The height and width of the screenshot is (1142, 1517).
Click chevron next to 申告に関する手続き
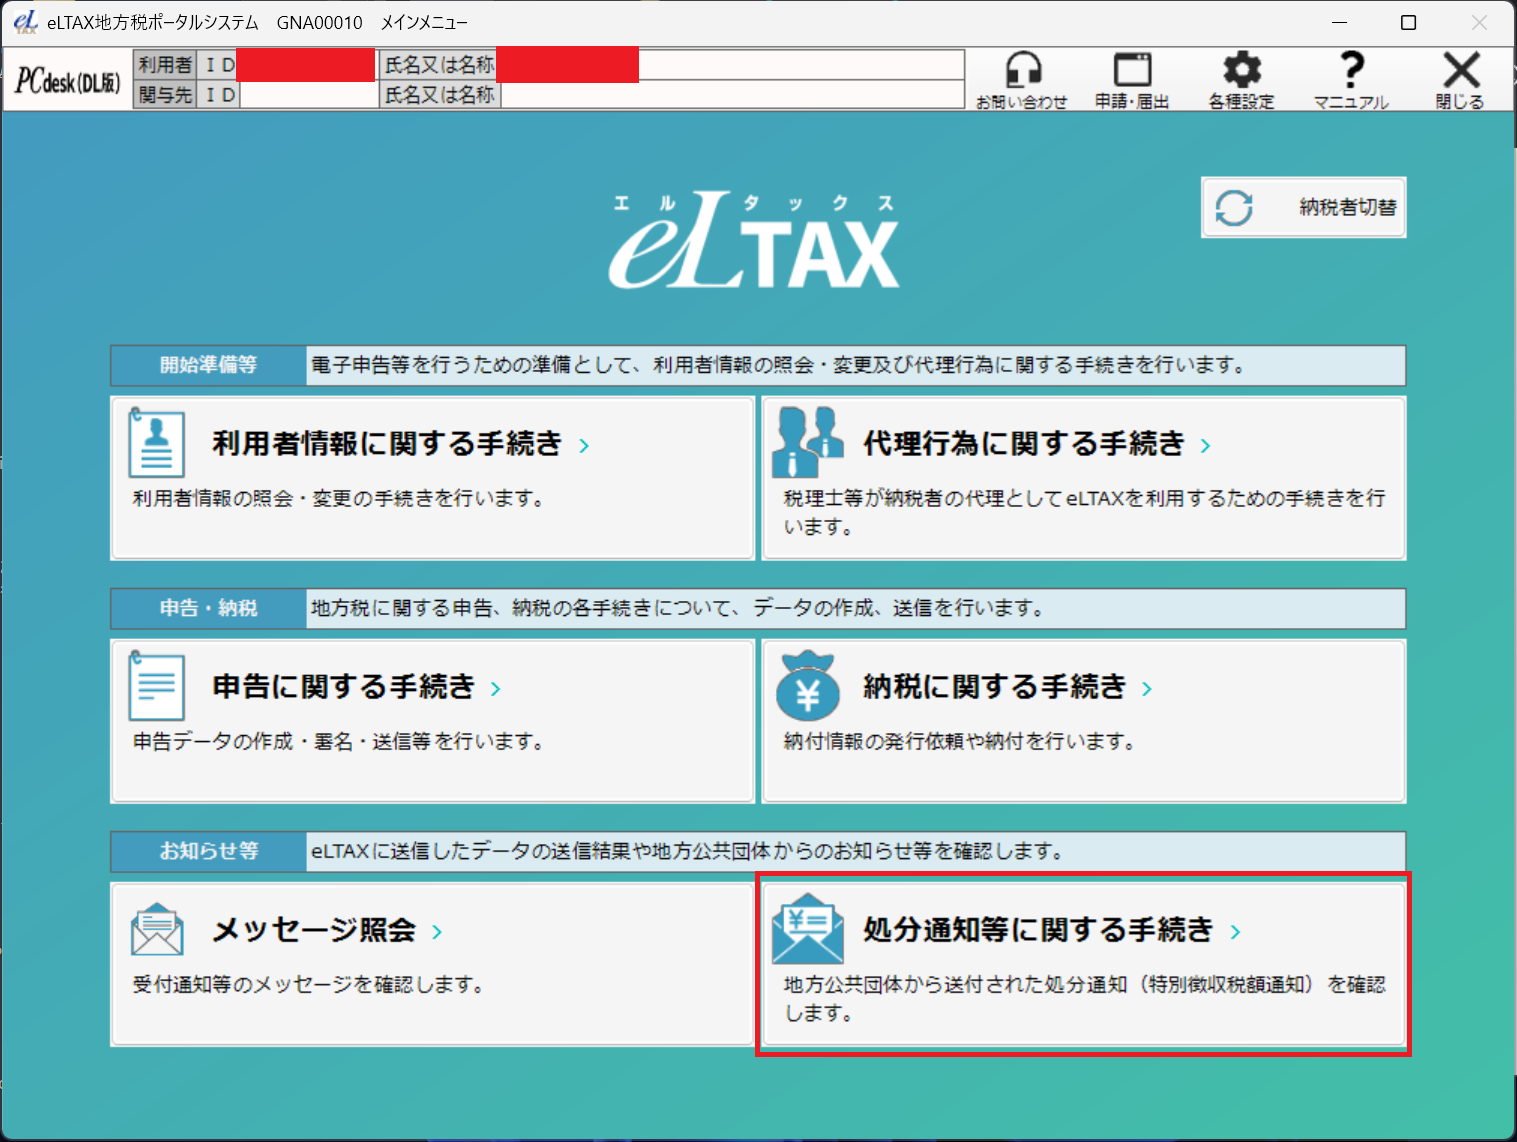point(495,689)
